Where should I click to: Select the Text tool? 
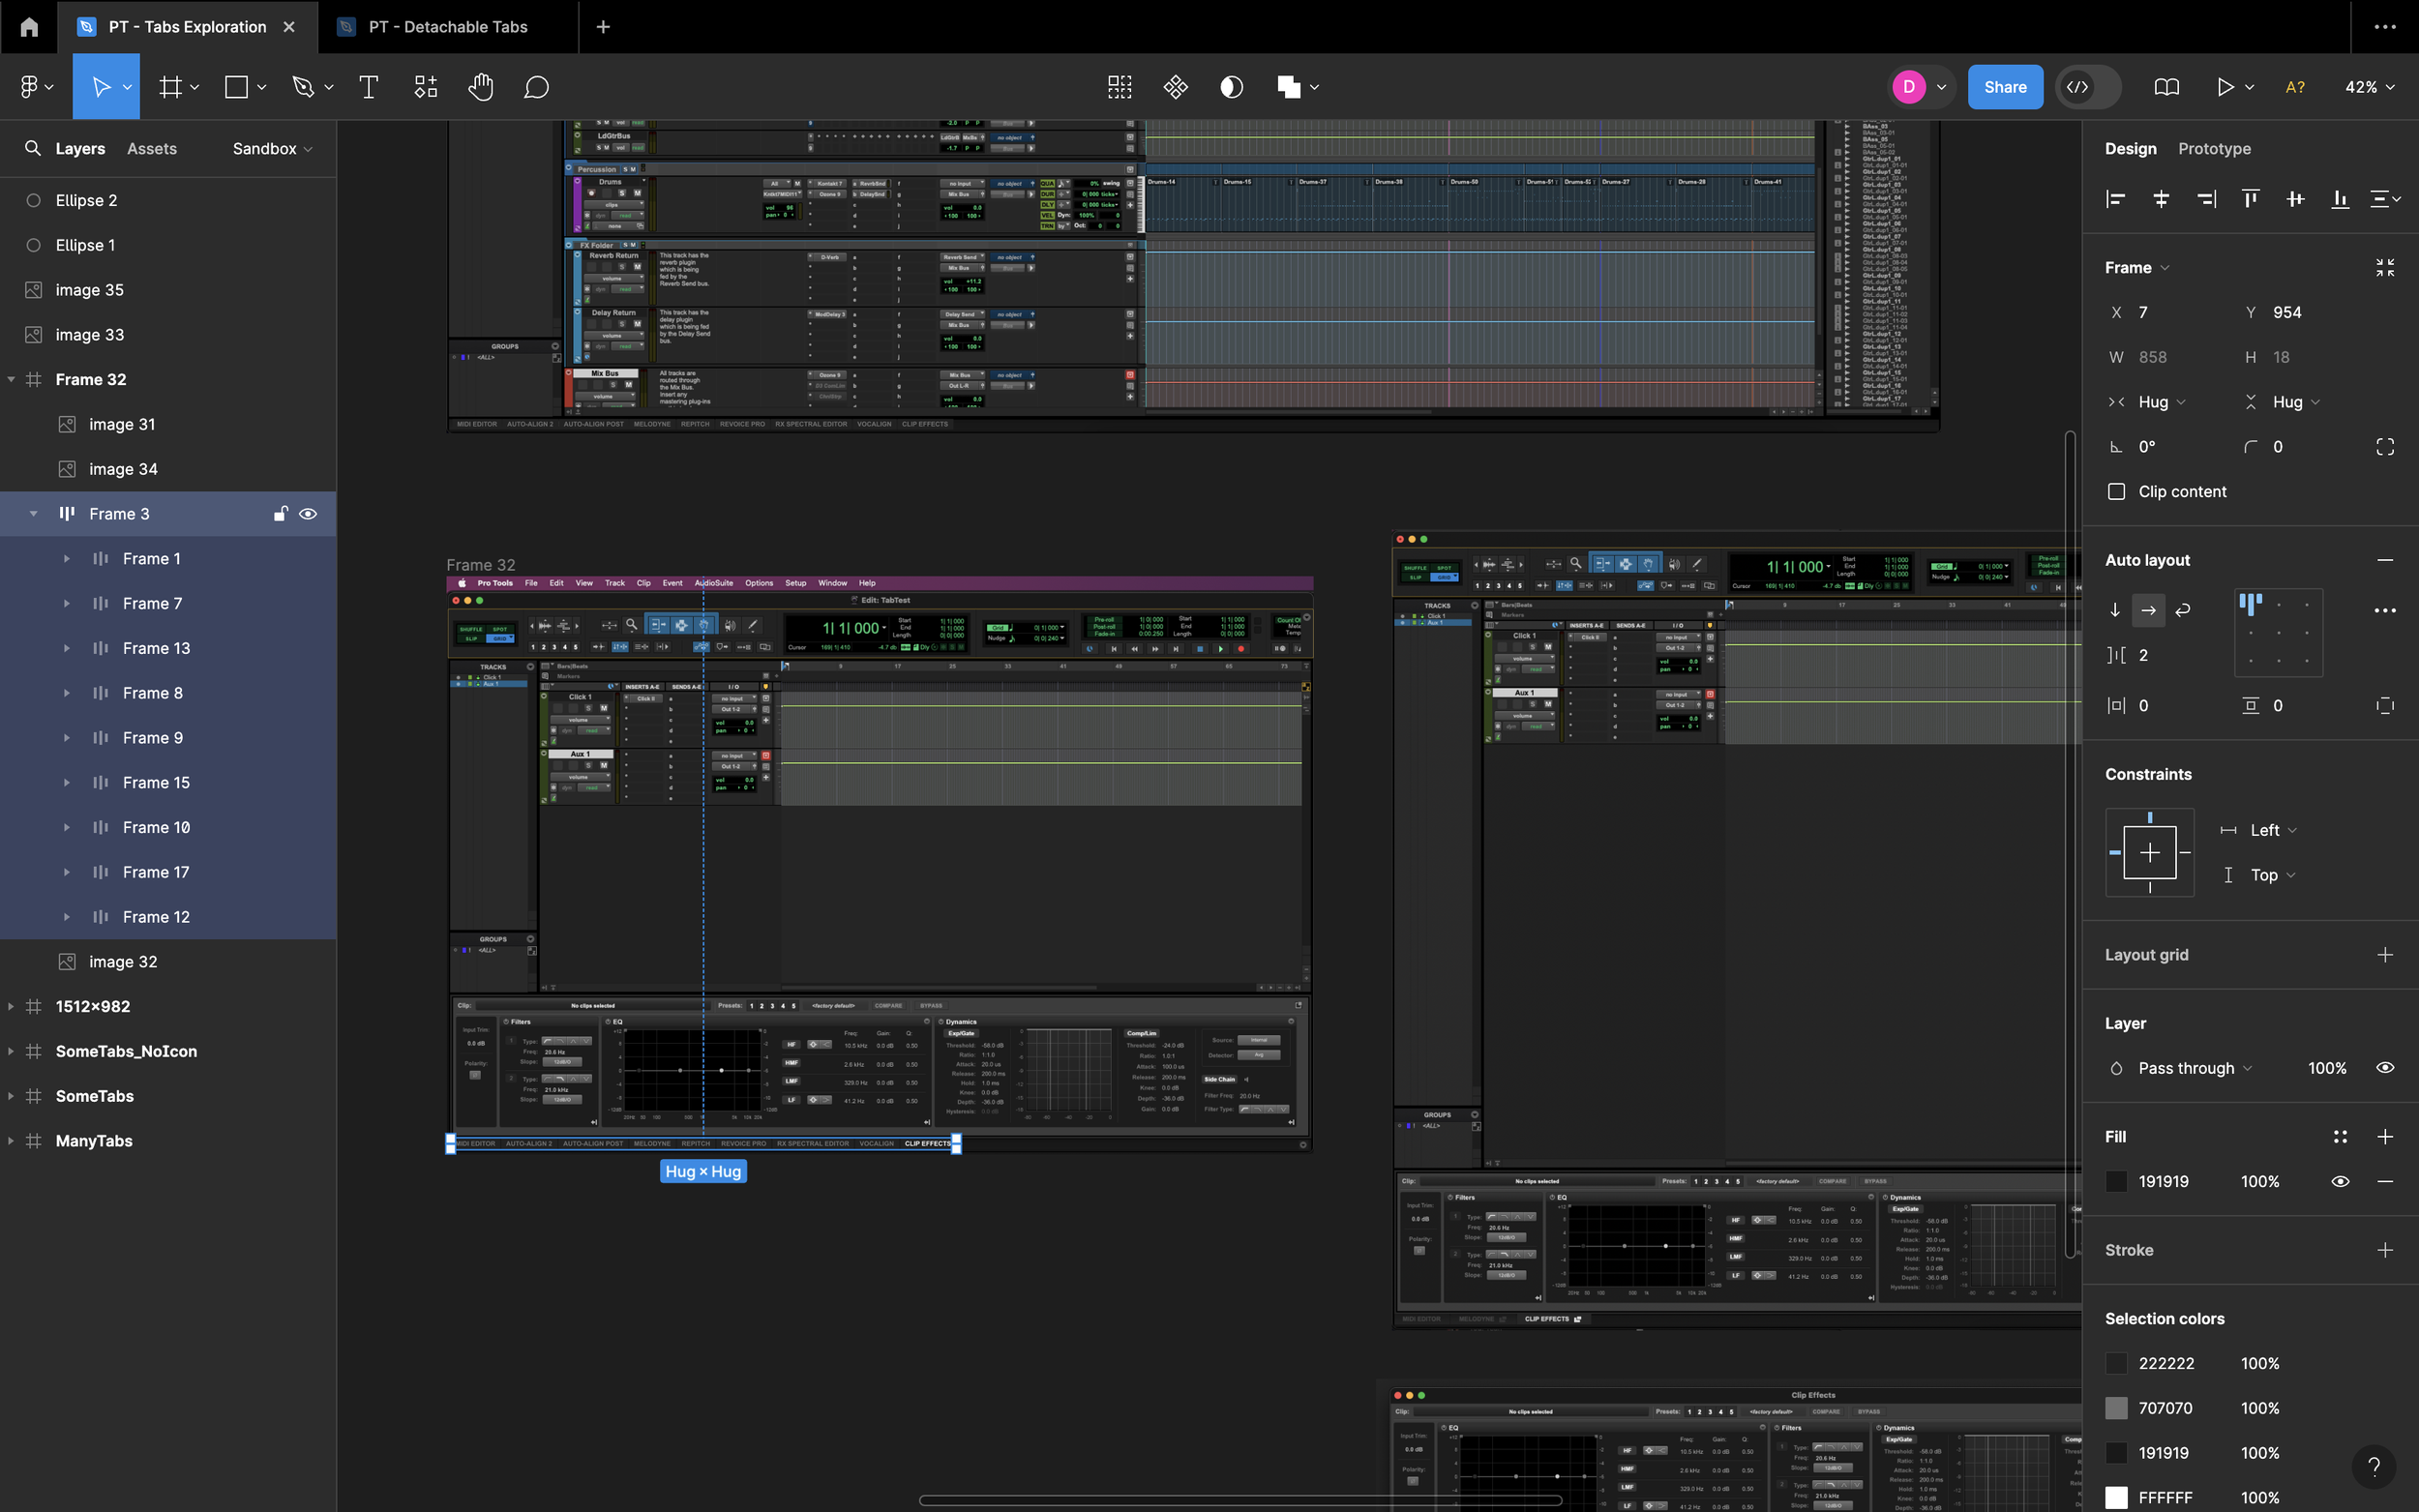368,87
